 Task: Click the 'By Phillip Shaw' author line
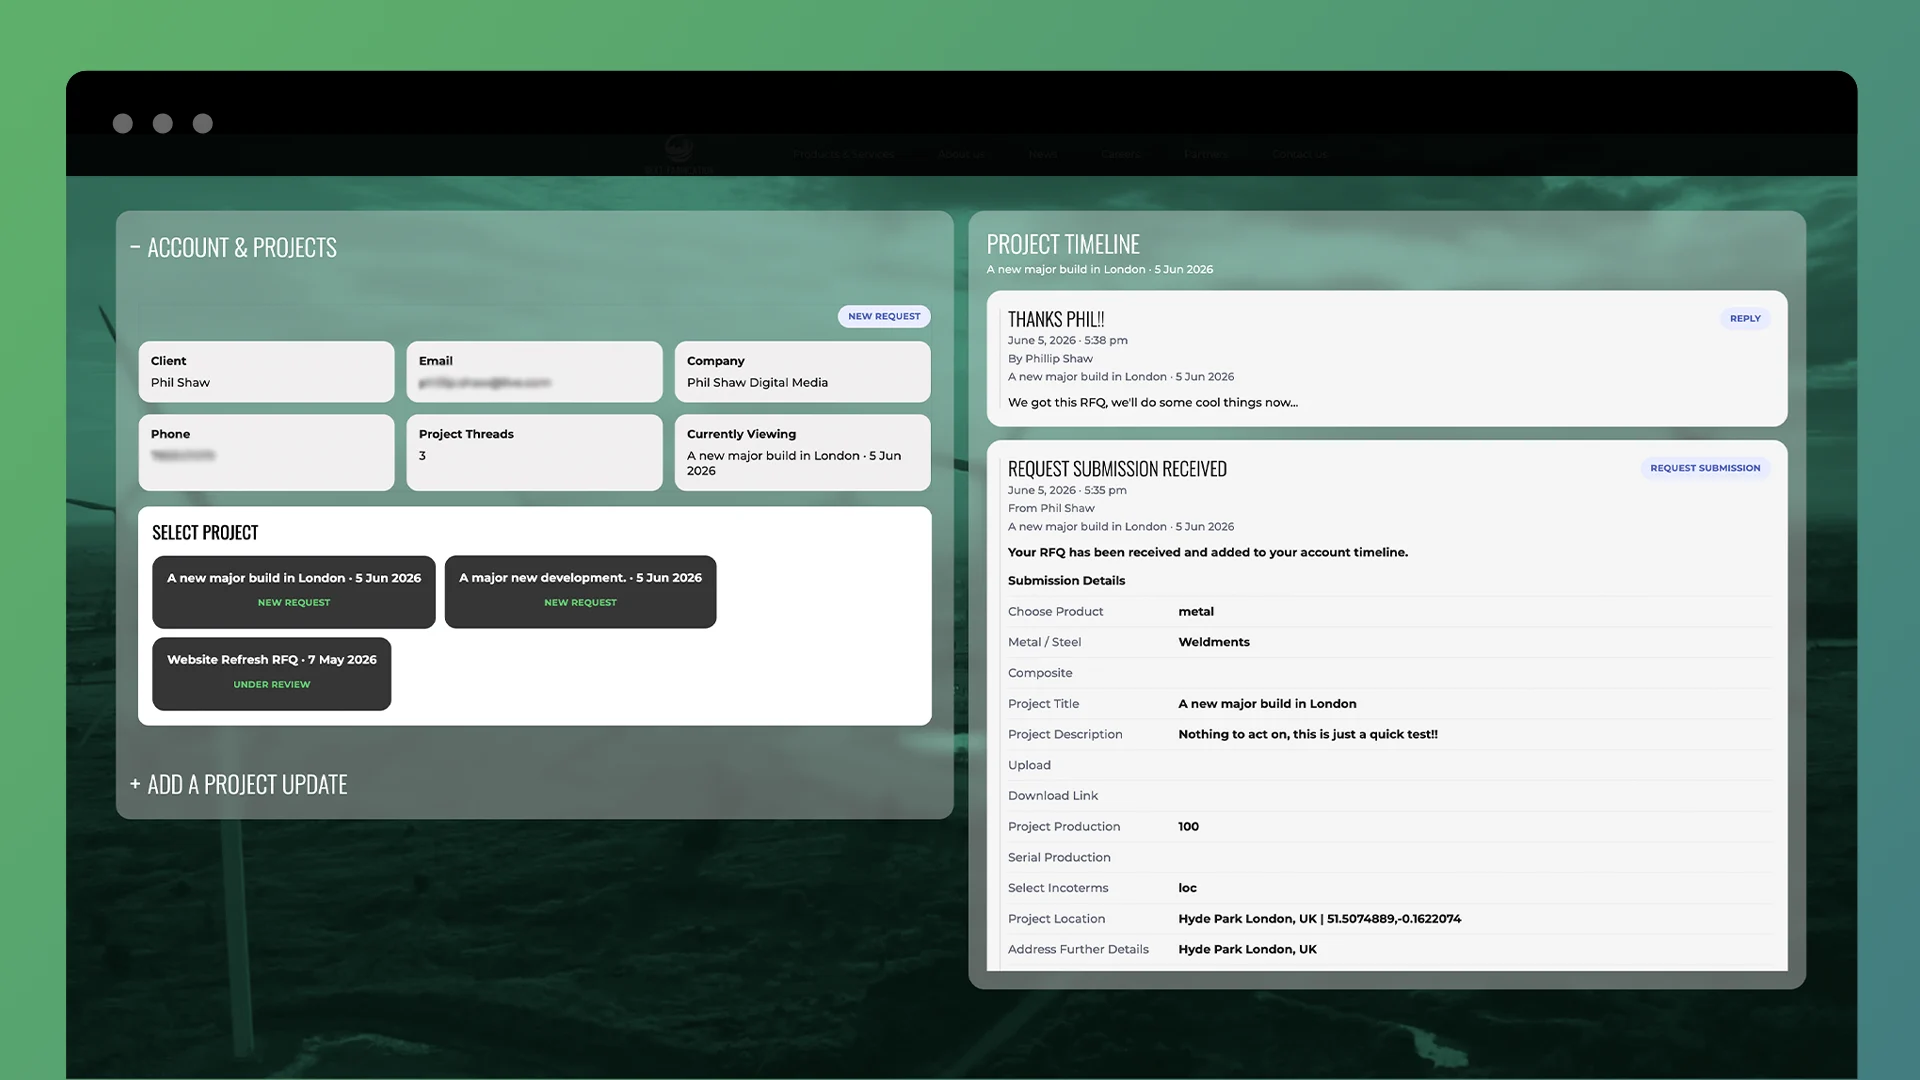(x=1050, y=359)
